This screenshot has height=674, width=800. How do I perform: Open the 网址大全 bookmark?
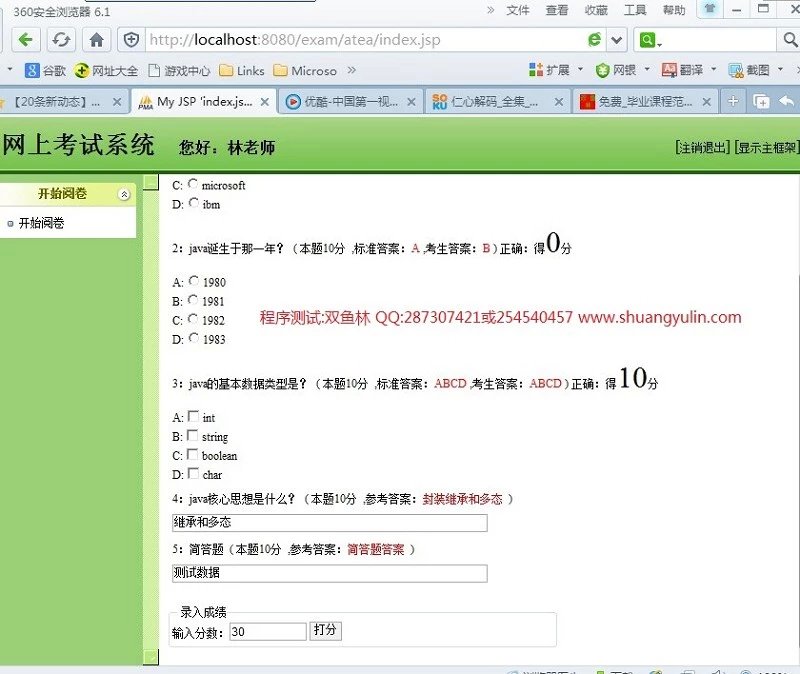tap(106, 70)
